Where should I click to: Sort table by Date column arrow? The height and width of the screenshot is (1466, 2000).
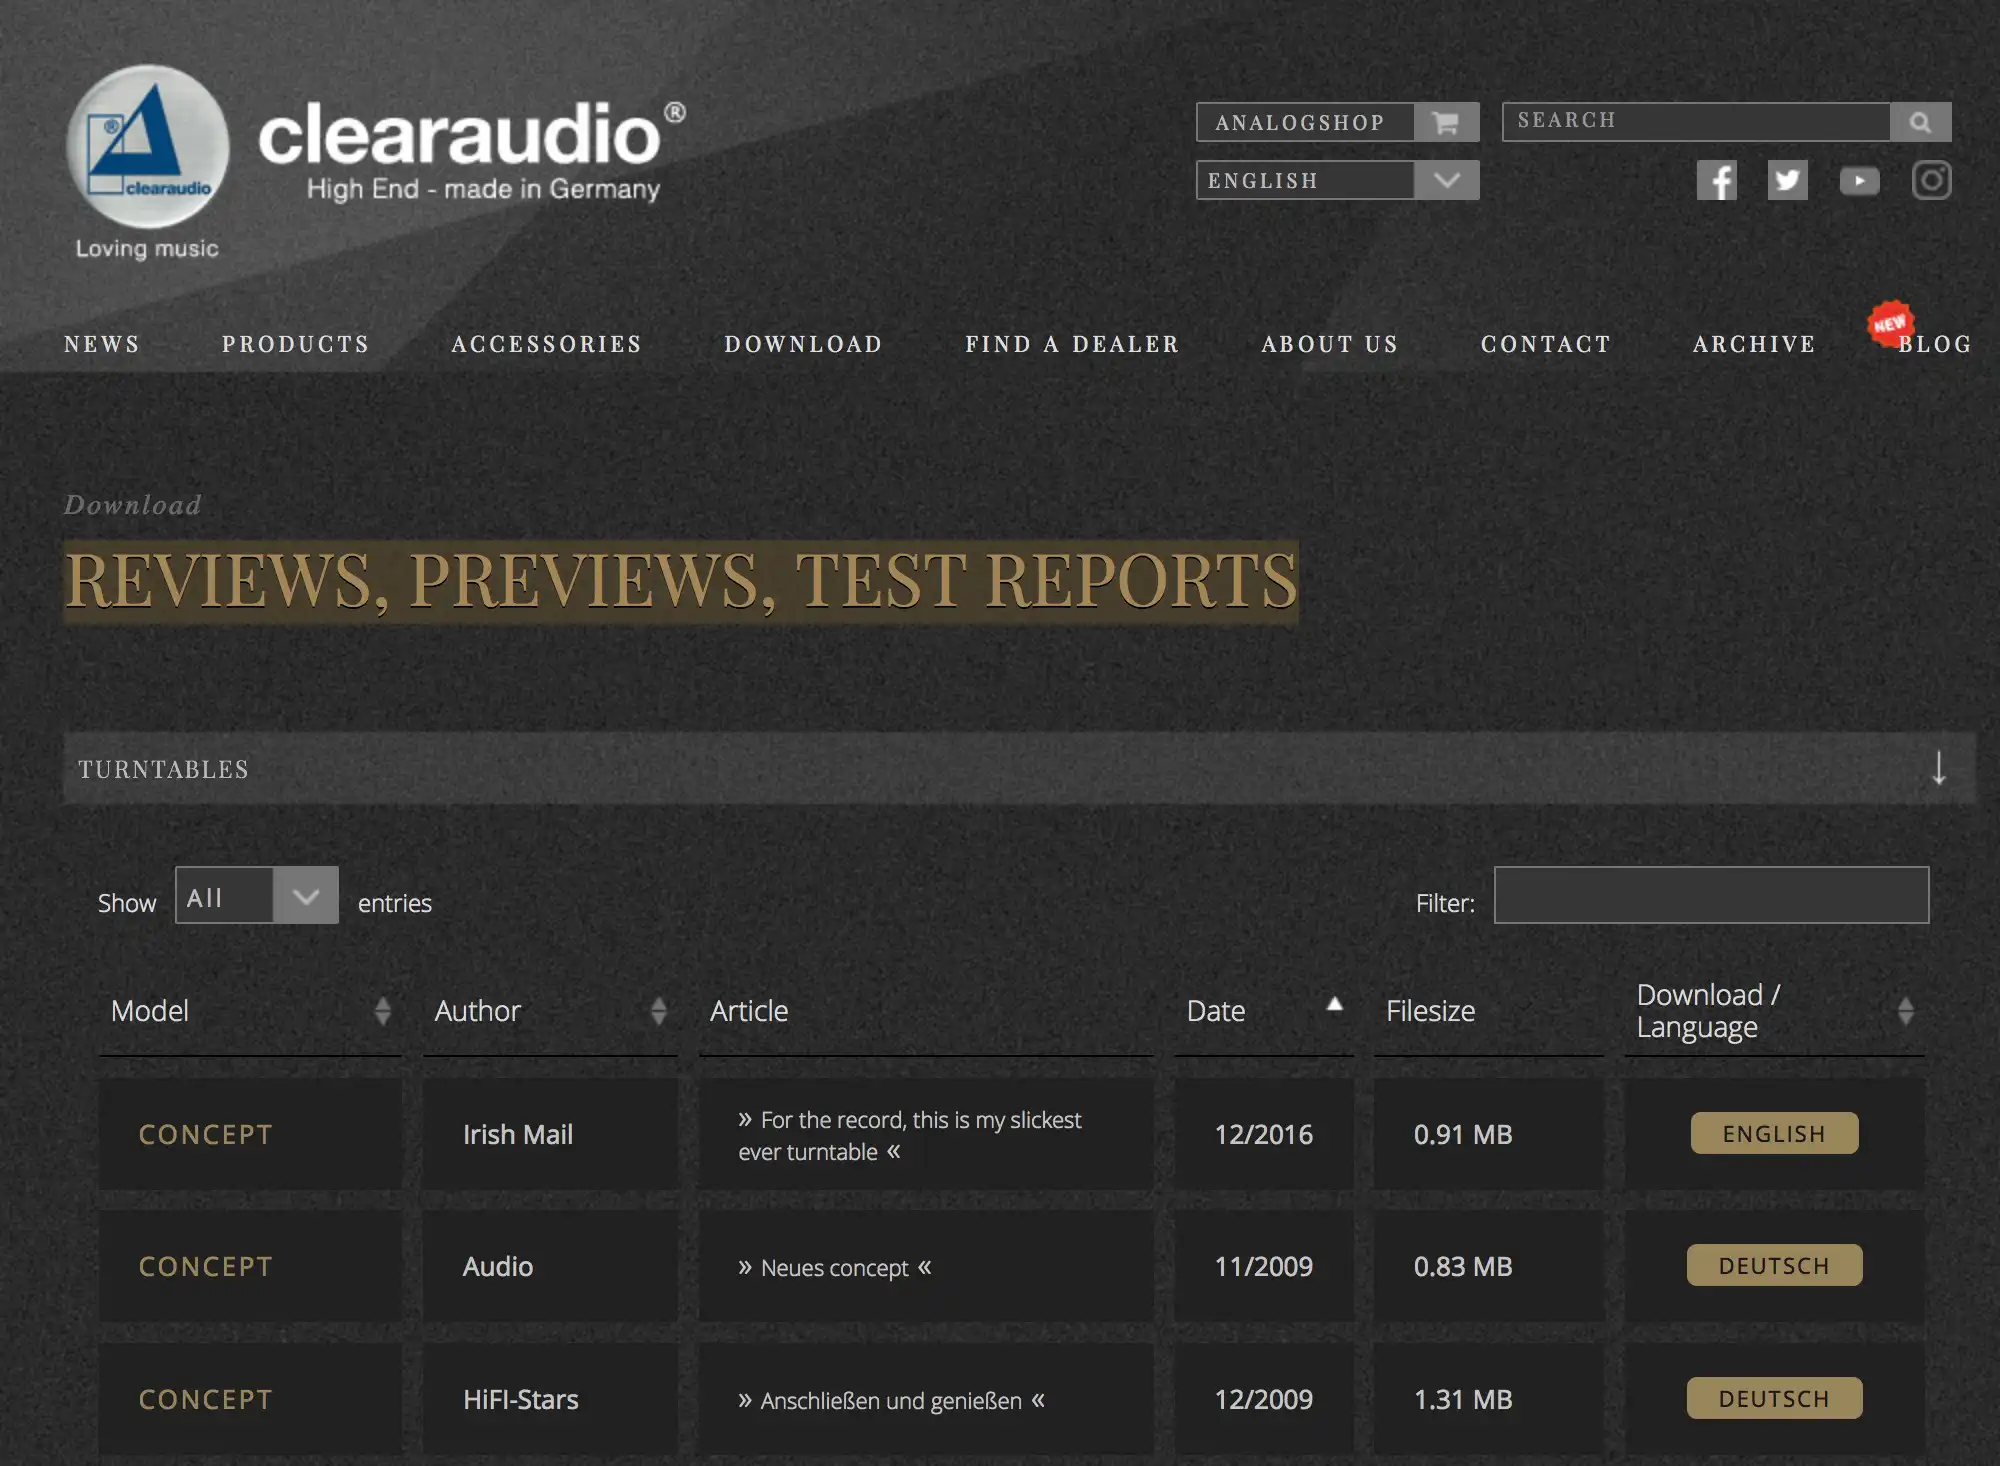click(x=1334, y=1004)
